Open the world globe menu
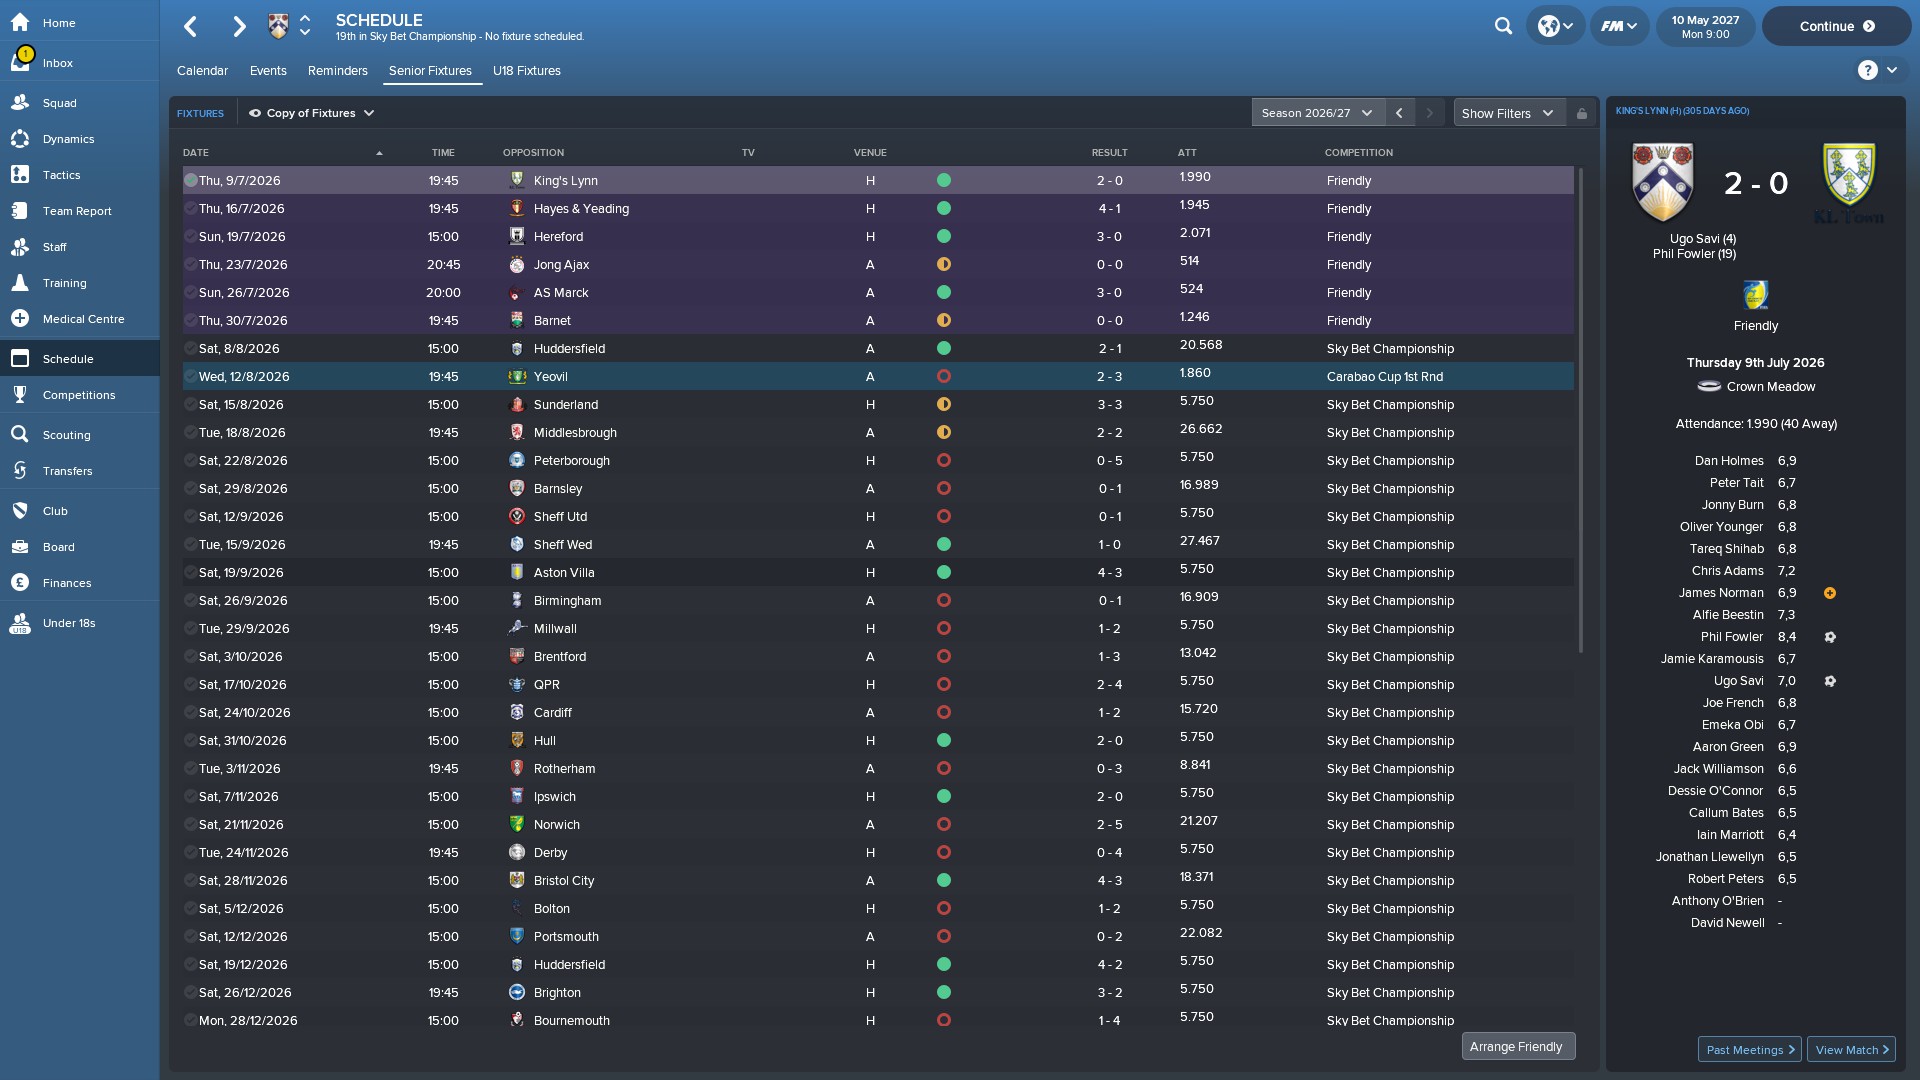Screen dimensions: 1920x1080 [x=1555, y=27]
